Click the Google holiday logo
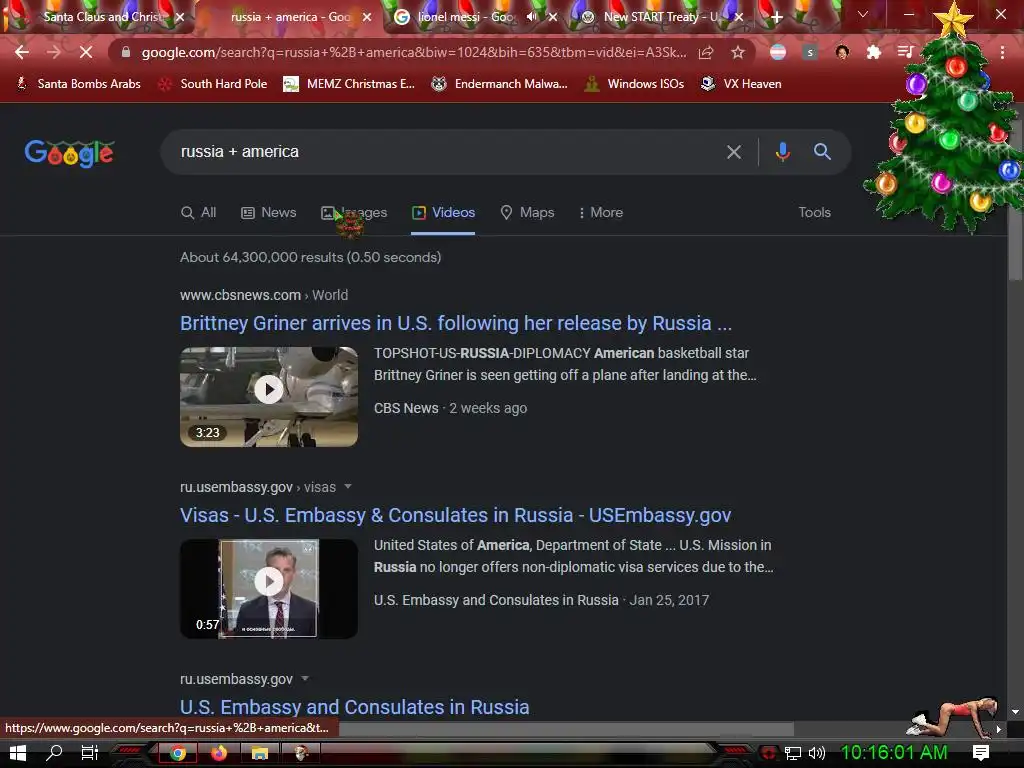 pyautogui.click(x=69, y=153)
